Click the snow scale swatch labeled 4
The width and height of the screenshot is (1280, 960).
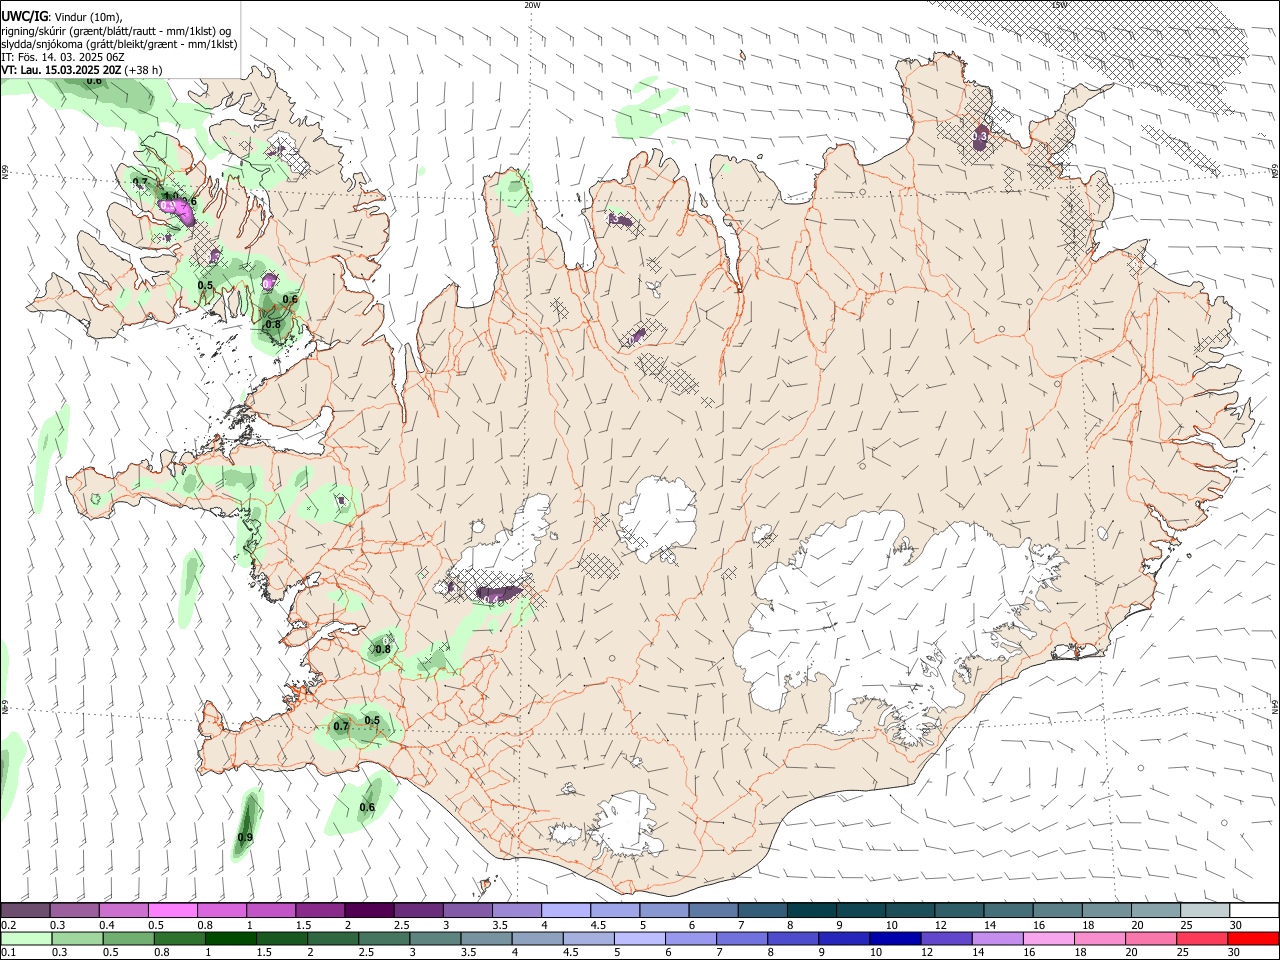point(566,910)
